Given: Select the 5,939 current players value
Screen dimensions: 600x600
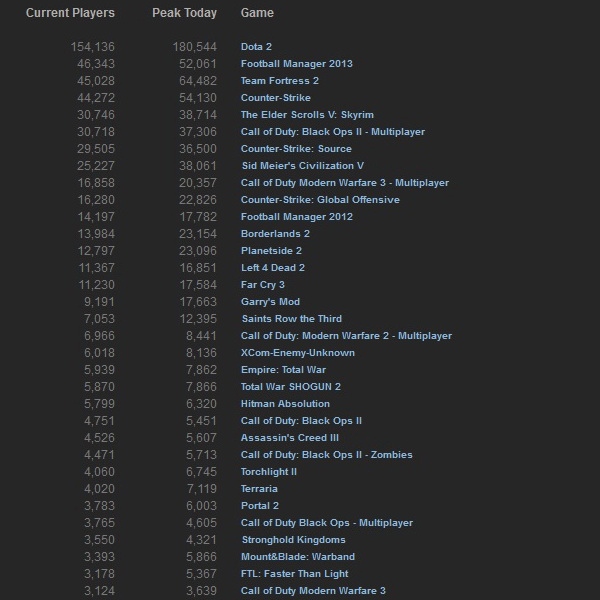Looking at the screenshot, I should click(x=99, y=370).
